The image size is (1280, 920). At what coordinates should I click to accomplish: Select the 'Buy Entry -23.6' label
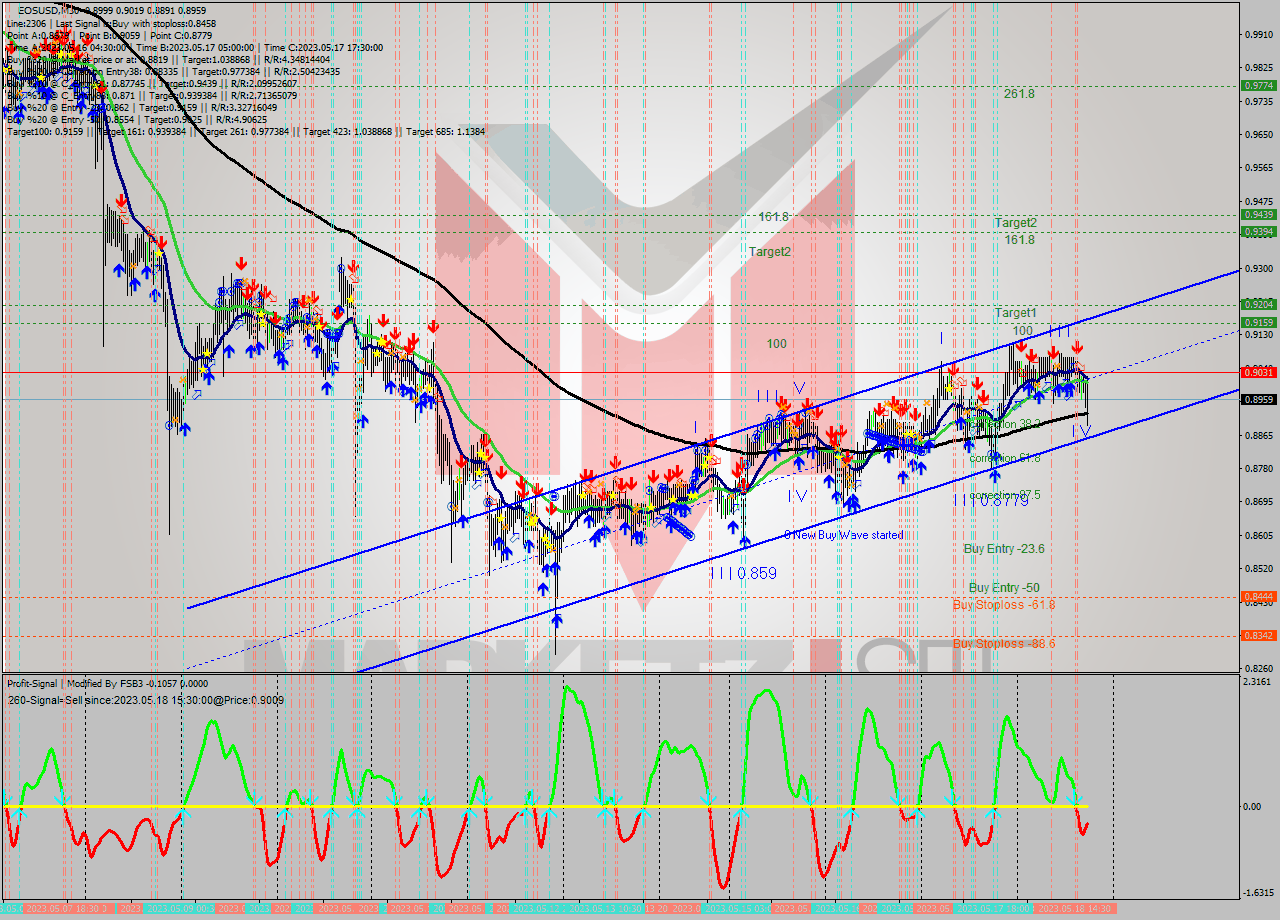point(1004,549)
